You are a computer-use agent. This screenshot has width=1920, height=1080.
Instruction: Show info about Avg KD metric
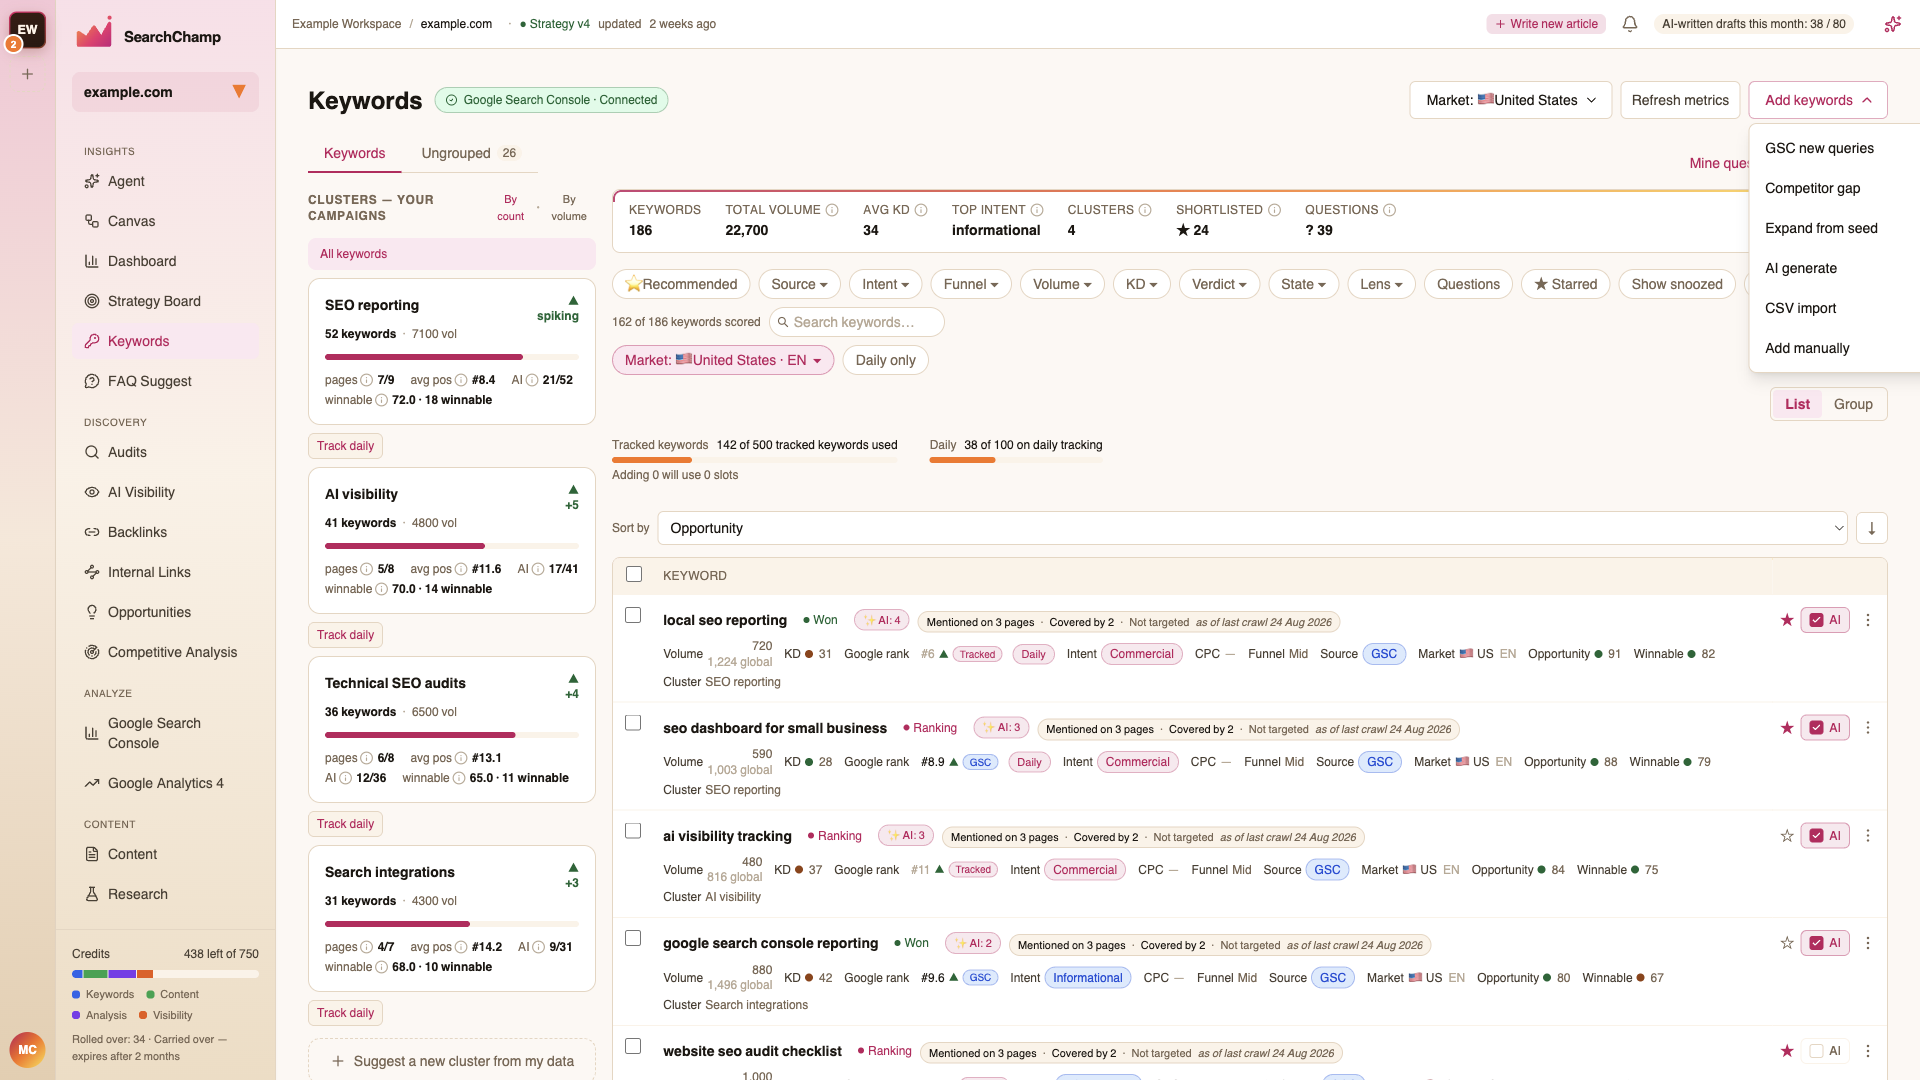[x=921, y=210]
